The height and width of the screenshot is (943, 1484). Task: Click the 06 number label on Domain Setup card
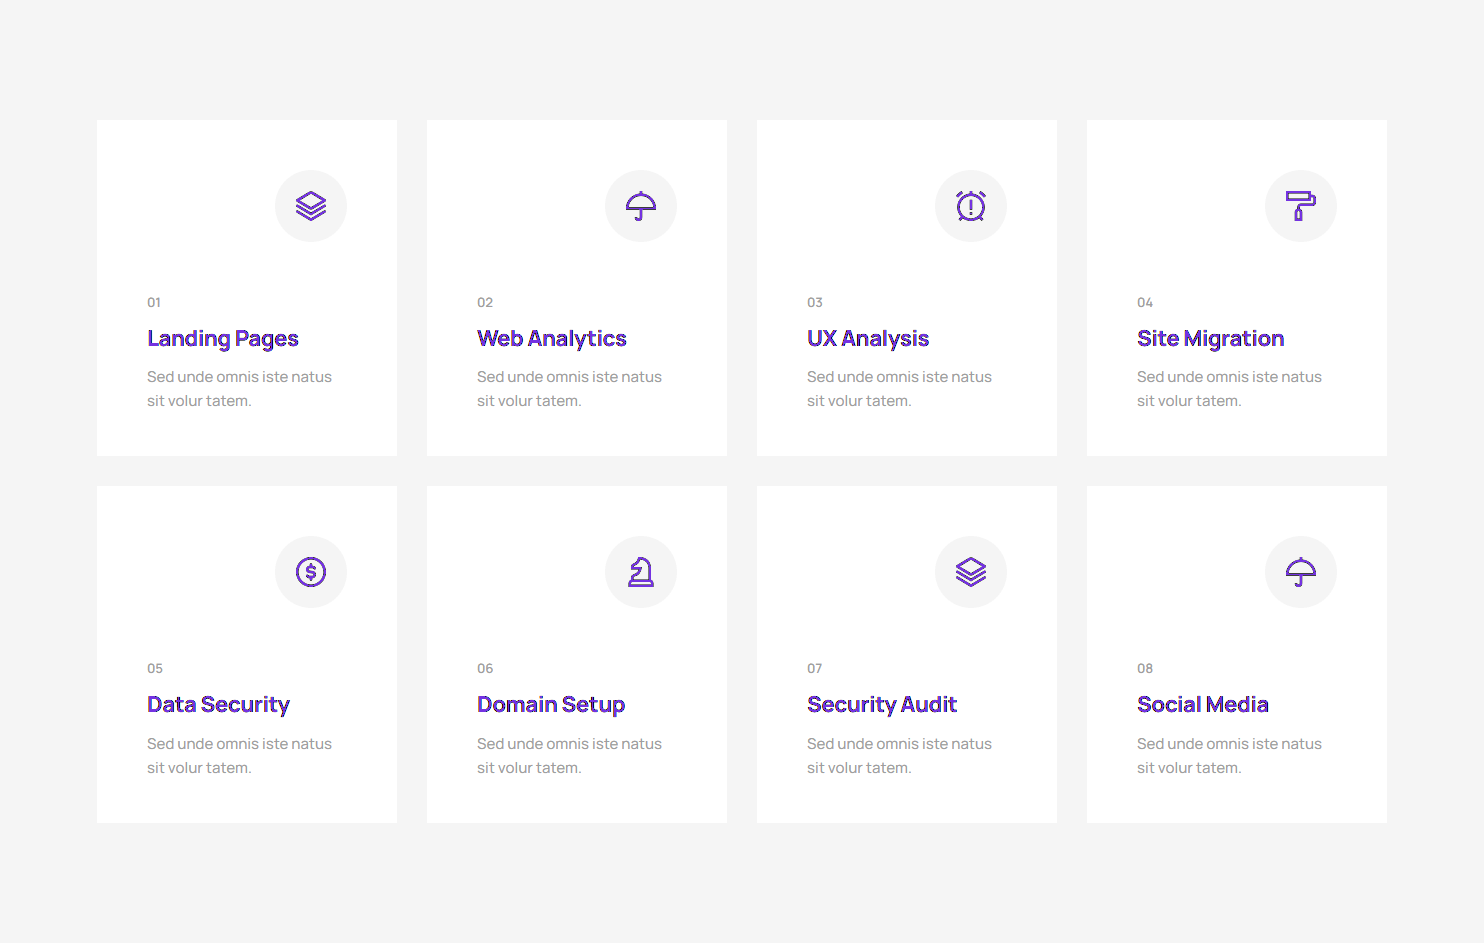tap(485, 669)
